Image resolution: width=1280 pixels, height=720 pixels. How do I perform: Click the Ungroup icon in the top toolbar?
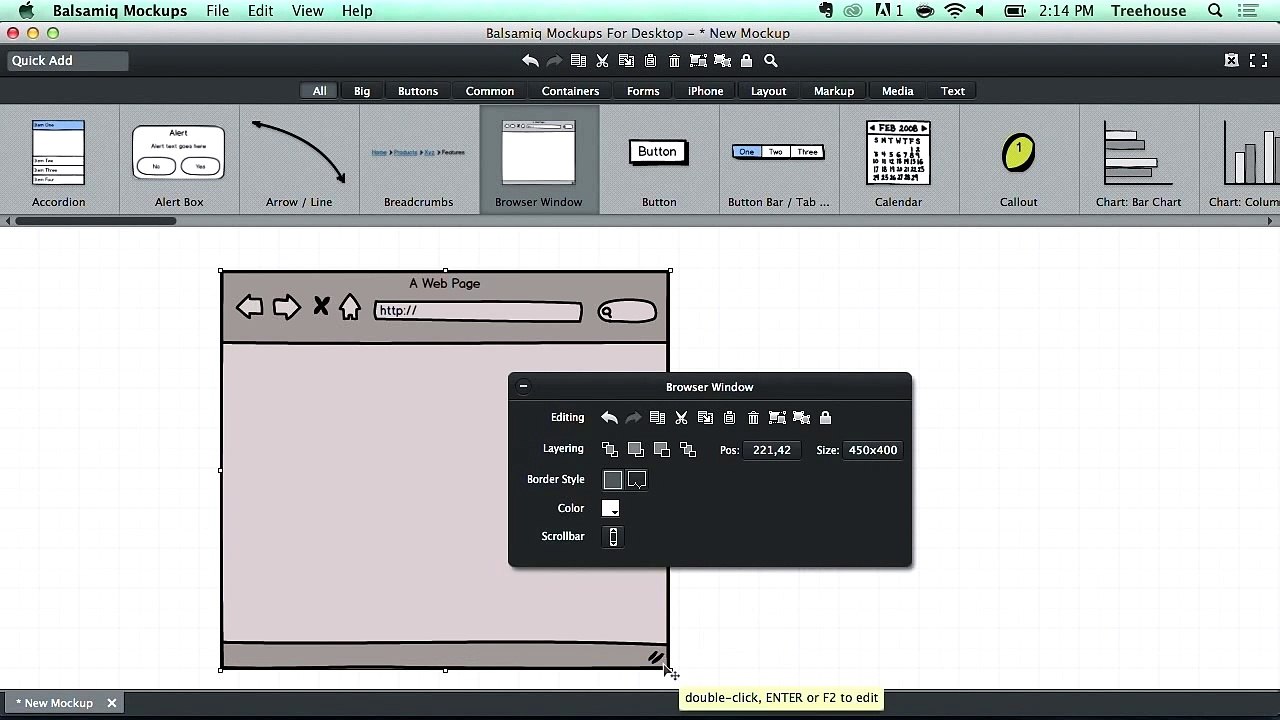click(x=722, y=61)
